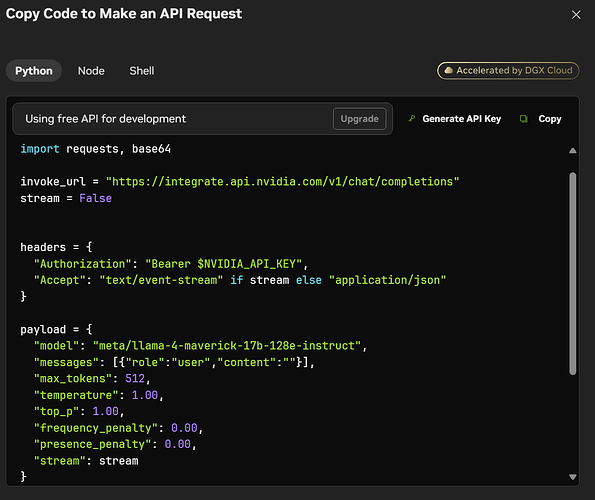Switch to the Python tab
This screenshot has width=595, height=500.
[x=34, y=71]
